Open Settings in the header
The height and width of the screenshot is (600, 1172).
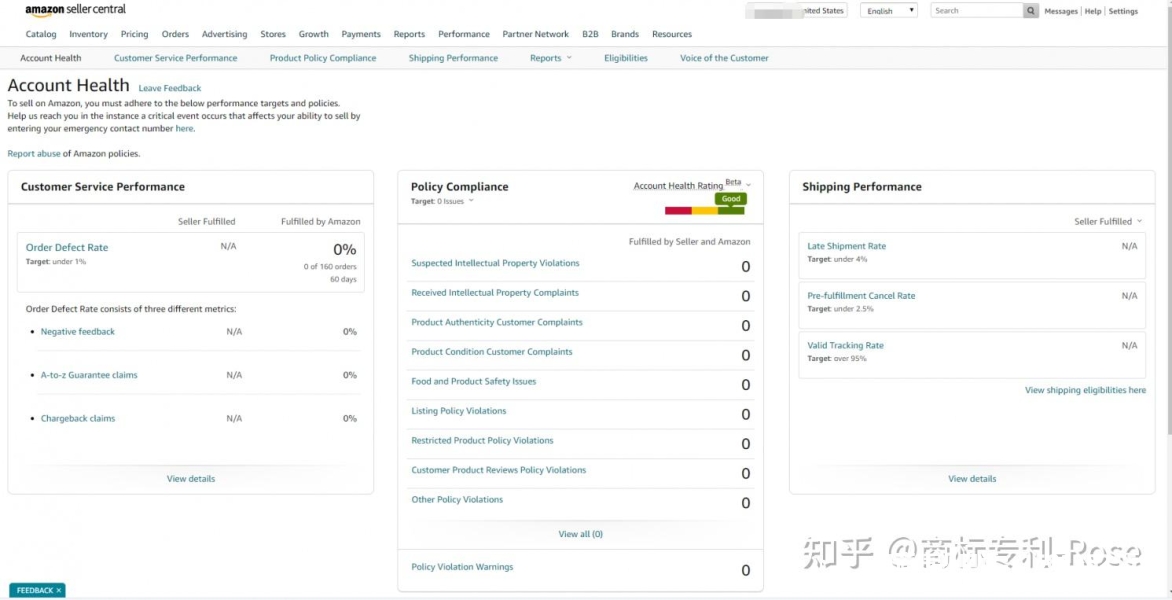coord(1123,11)
